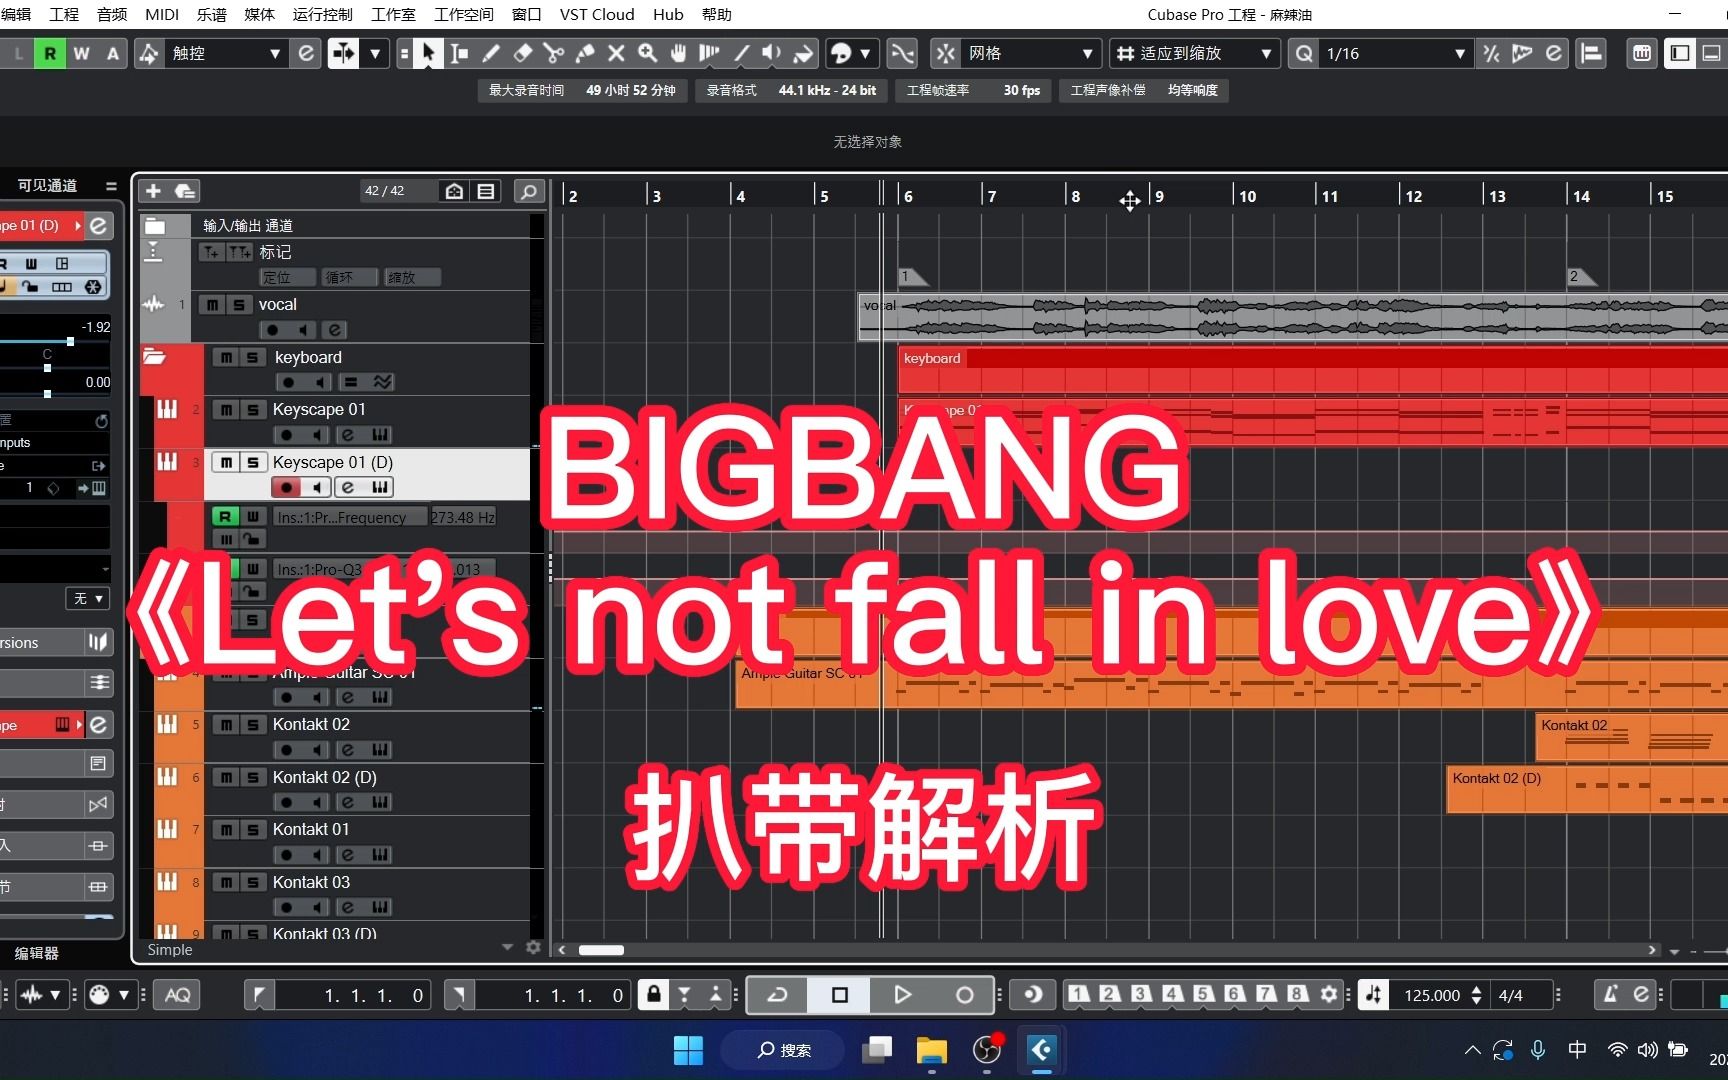Click the transport Record button
Screen dimensions: 1728x1080
(964, 994)
